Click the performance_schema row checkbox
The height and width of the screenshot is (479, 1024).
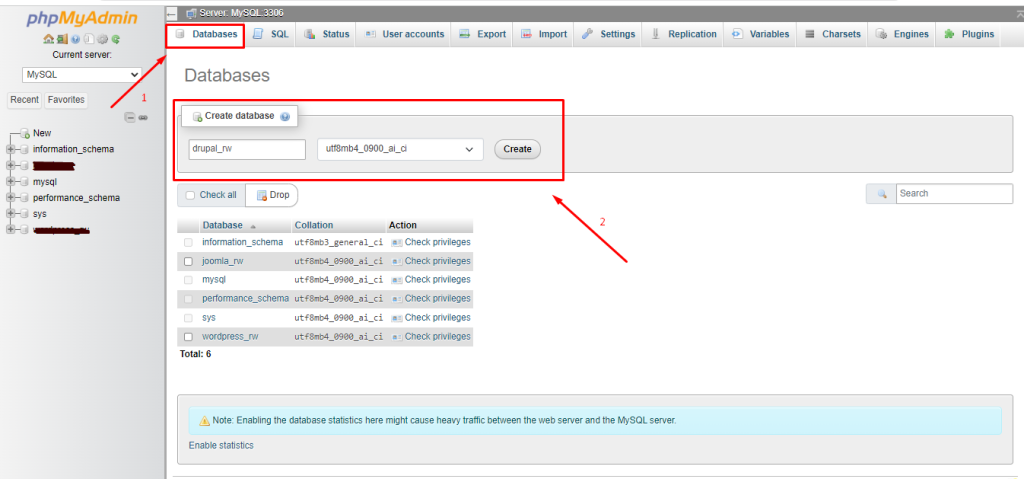point(188,299)
